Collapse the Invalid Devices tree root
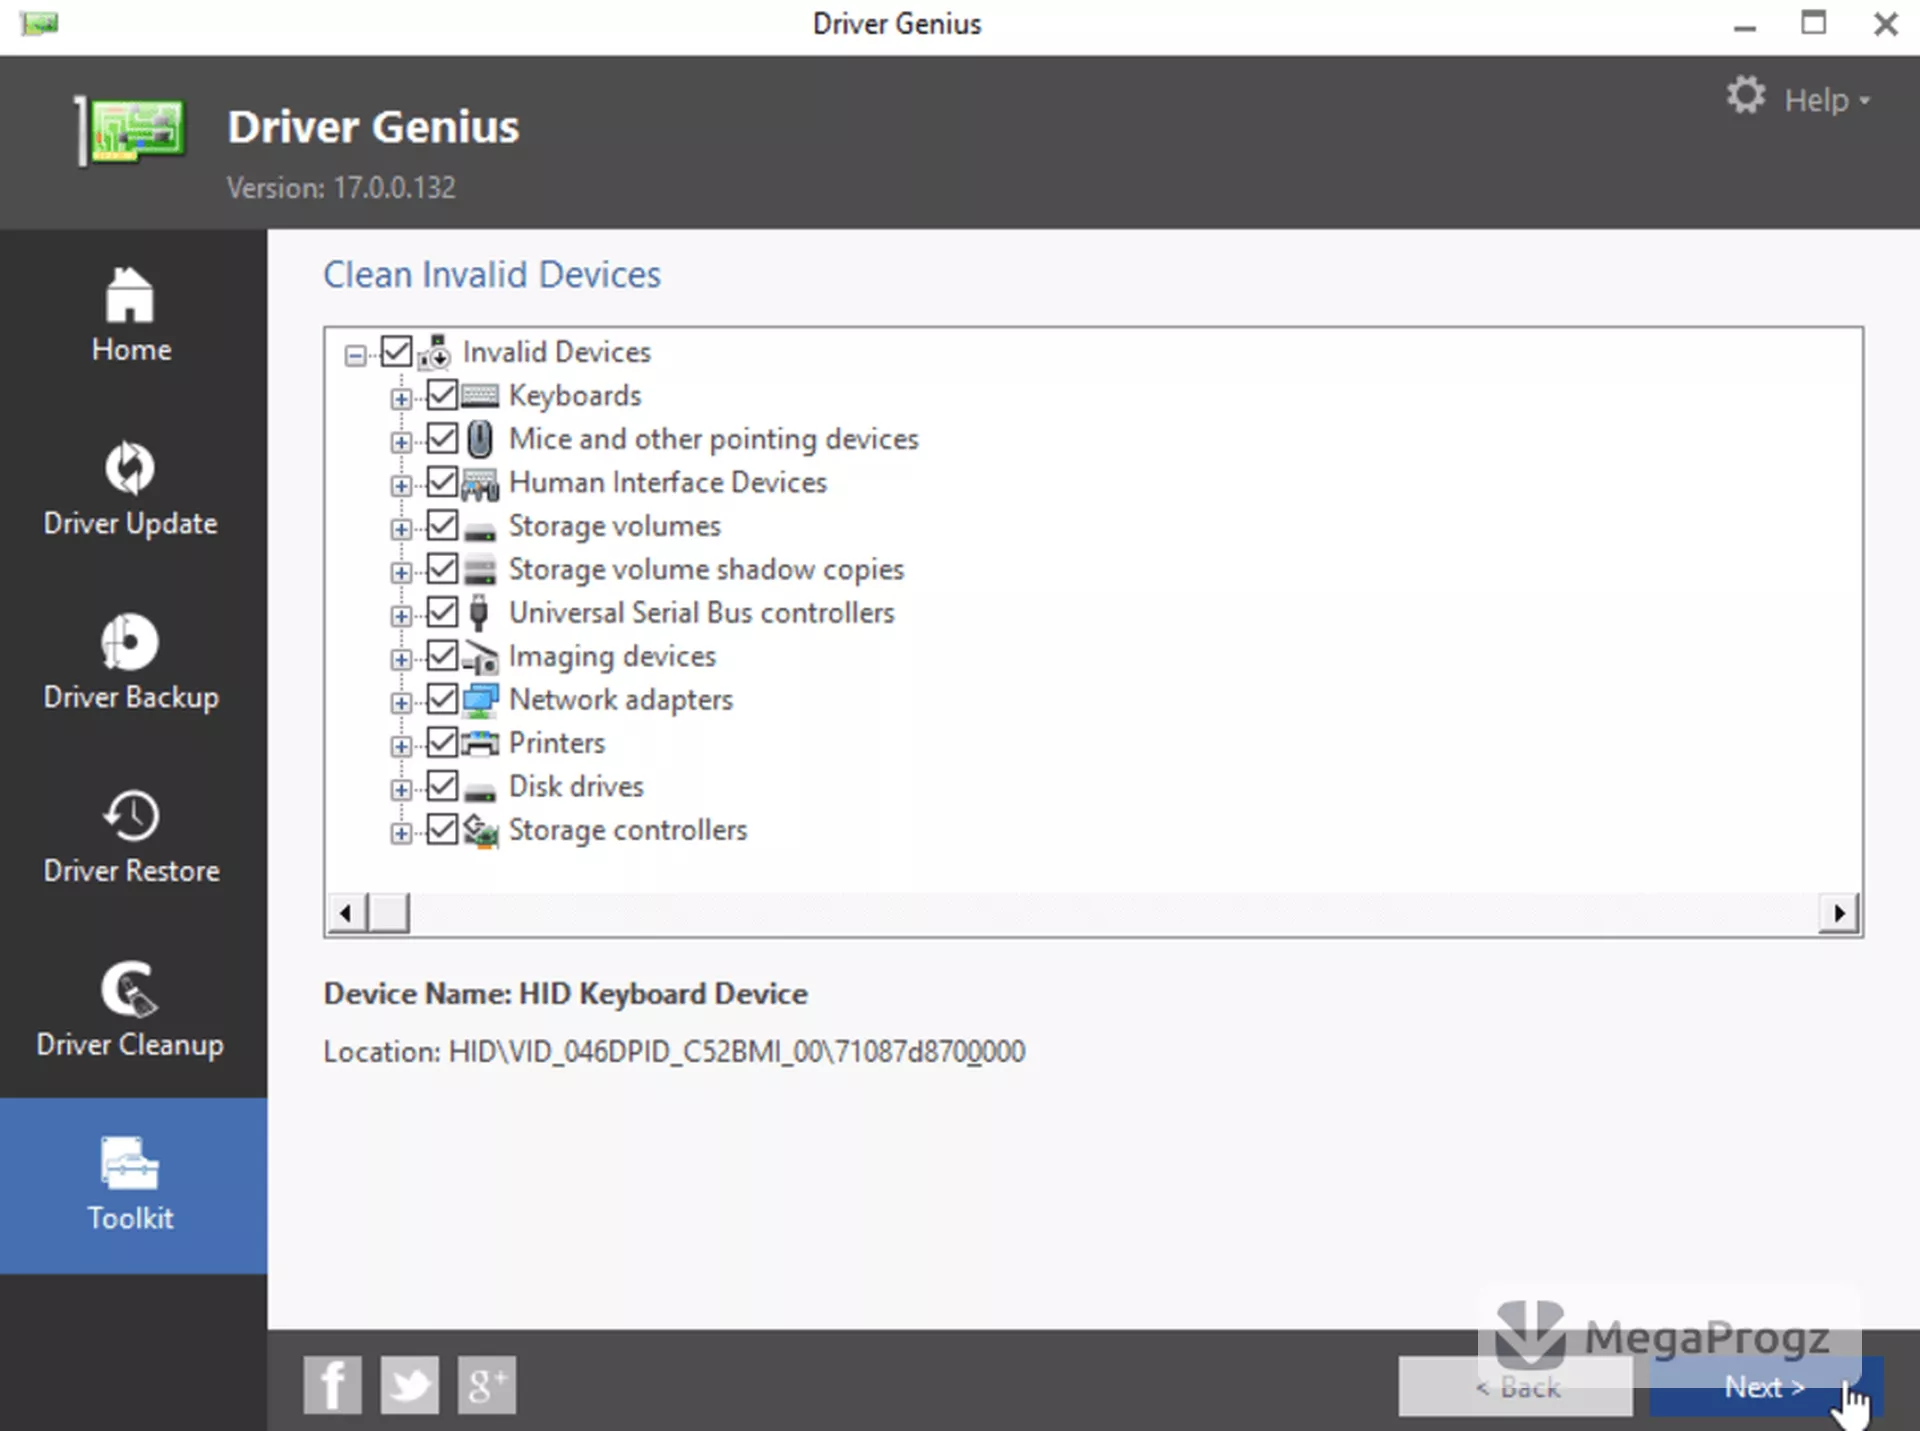Viewport: 1920px width, 1431px height. [355, 355]
